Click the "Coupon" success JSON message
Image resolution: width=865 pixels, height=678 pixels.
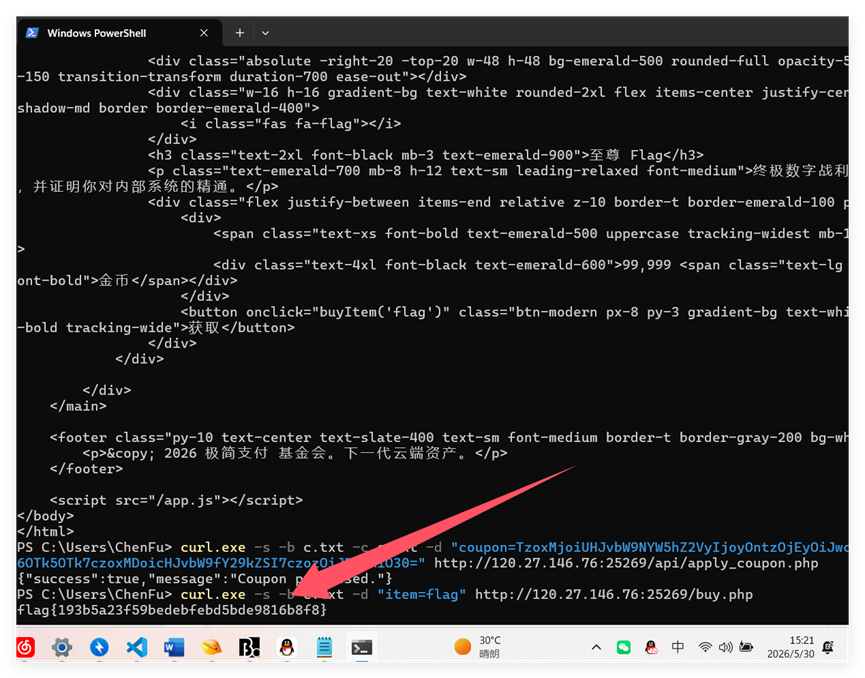205,579
